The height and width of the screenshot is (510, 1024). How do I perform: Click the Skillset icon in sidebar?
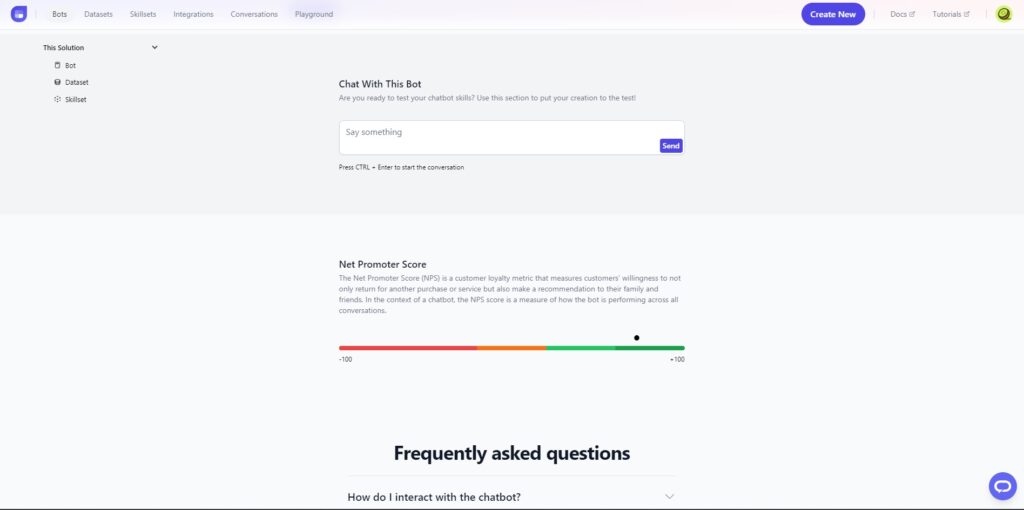57,99
